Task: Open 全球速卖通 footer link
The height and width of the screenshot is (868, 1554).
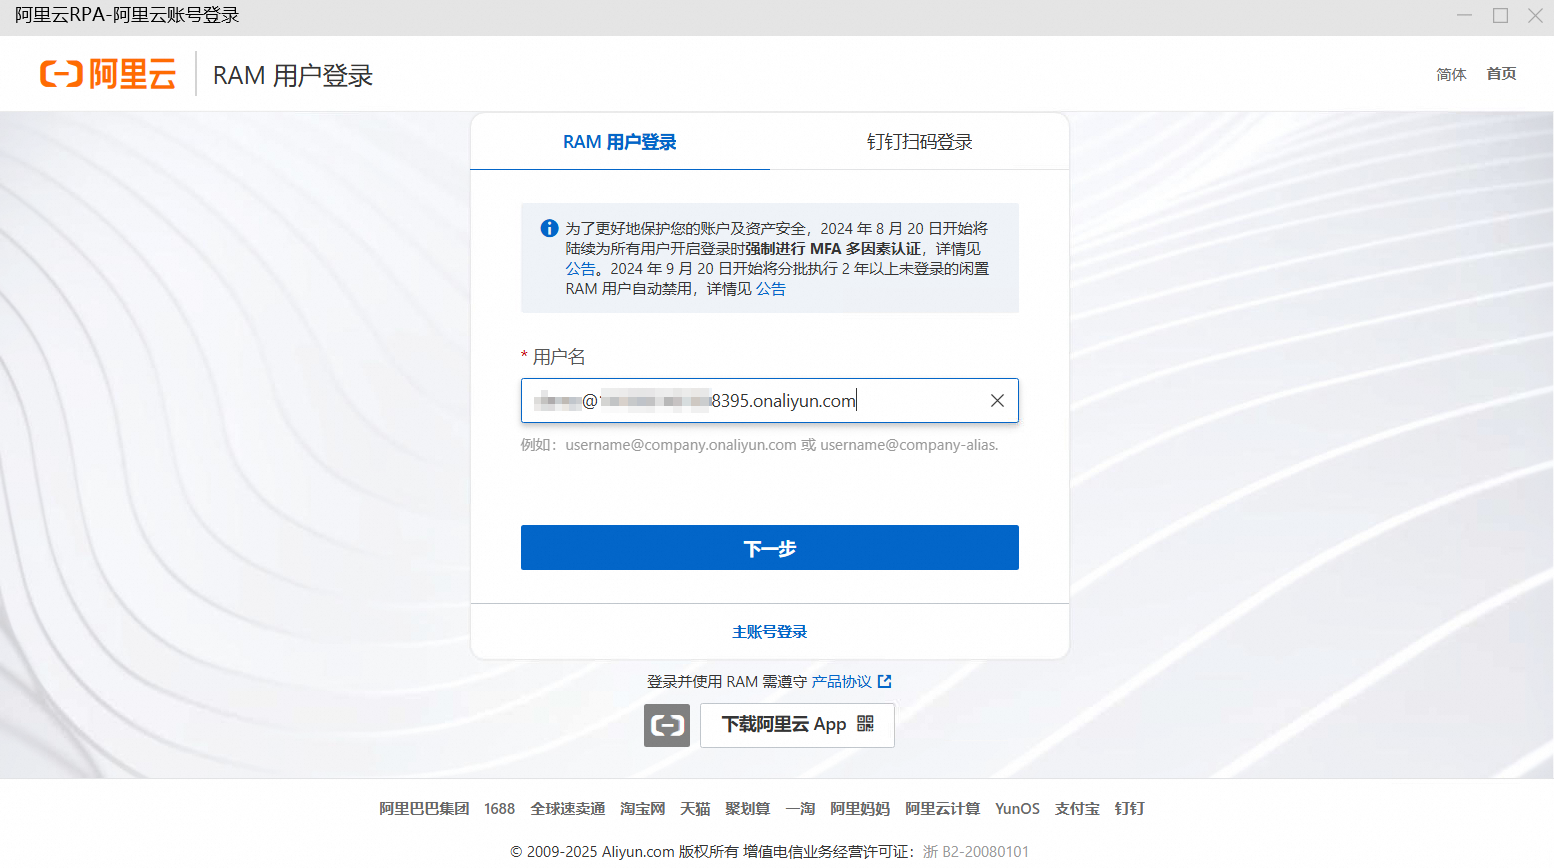Action: pos(568,808)
